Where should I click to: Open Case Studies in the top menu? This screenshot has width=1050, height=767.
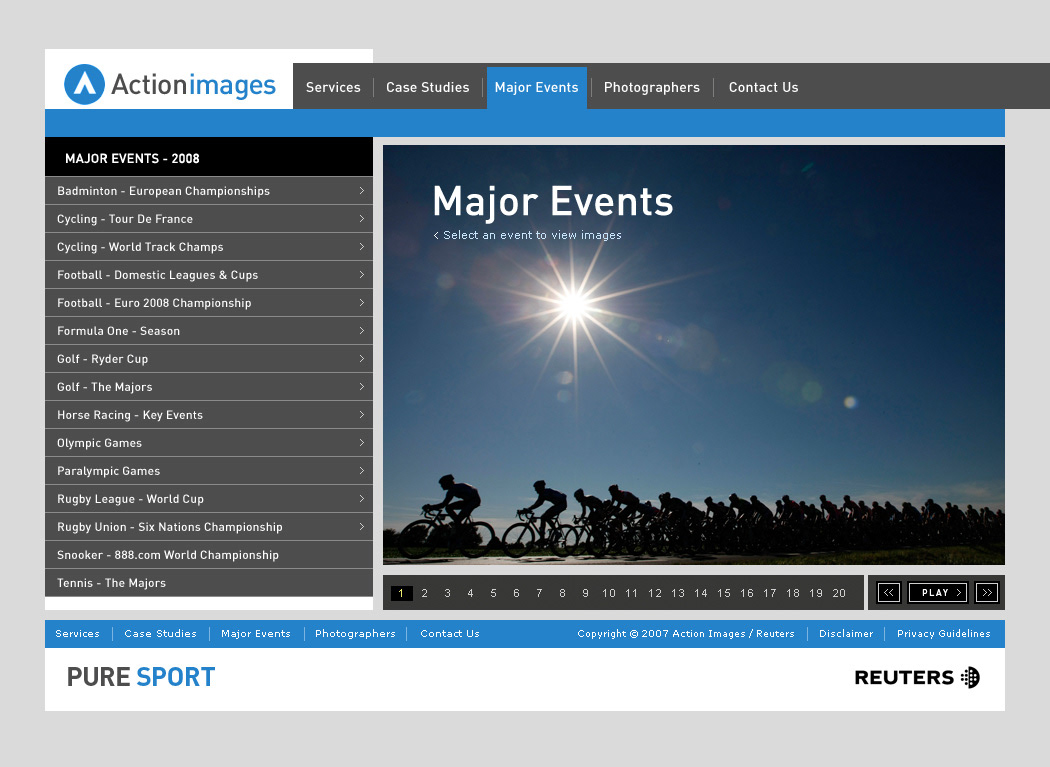(427, 88)
